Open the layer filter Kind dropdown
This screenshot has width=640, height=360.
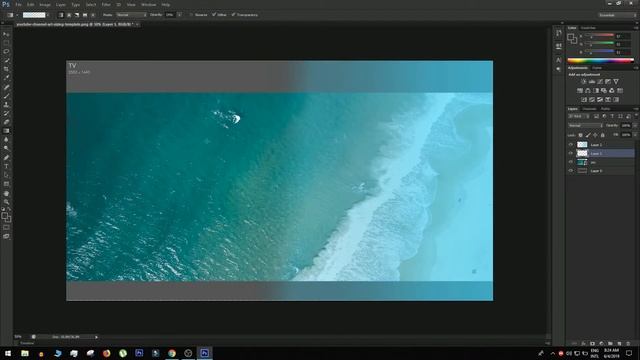point(578,116)
